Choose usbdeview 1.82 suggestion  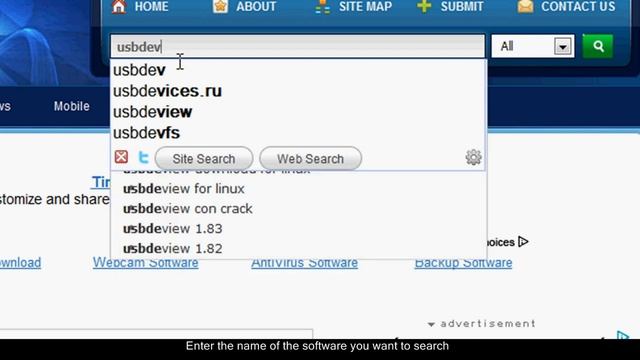point(173,249)
